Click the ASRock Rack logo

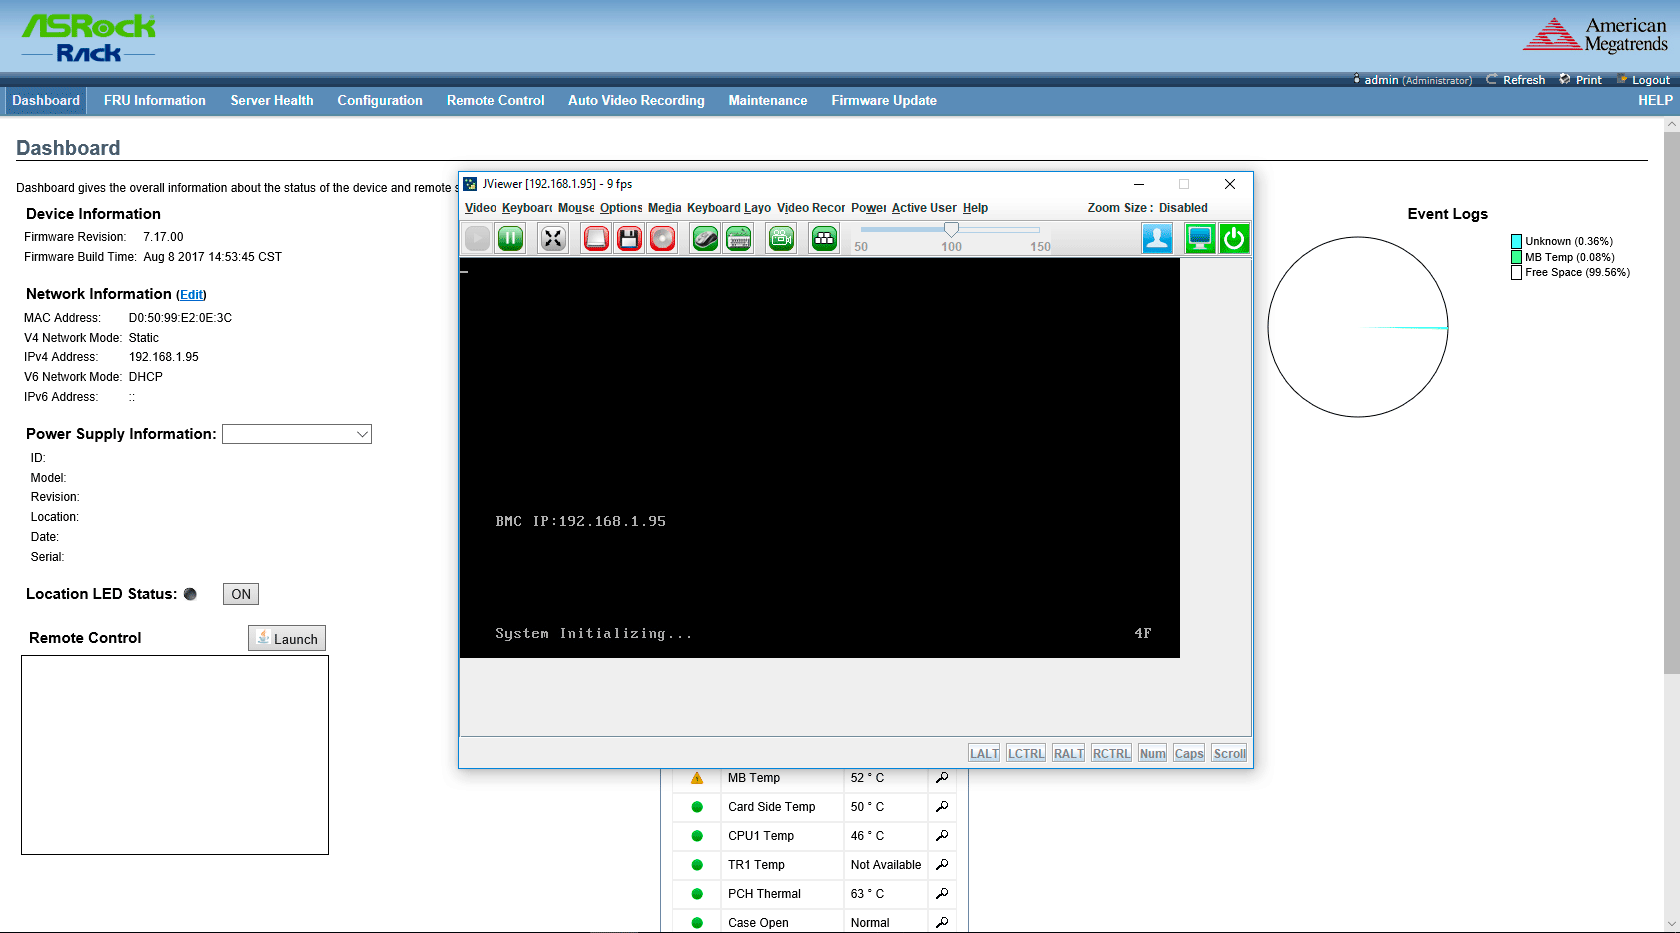coord(89,38)
